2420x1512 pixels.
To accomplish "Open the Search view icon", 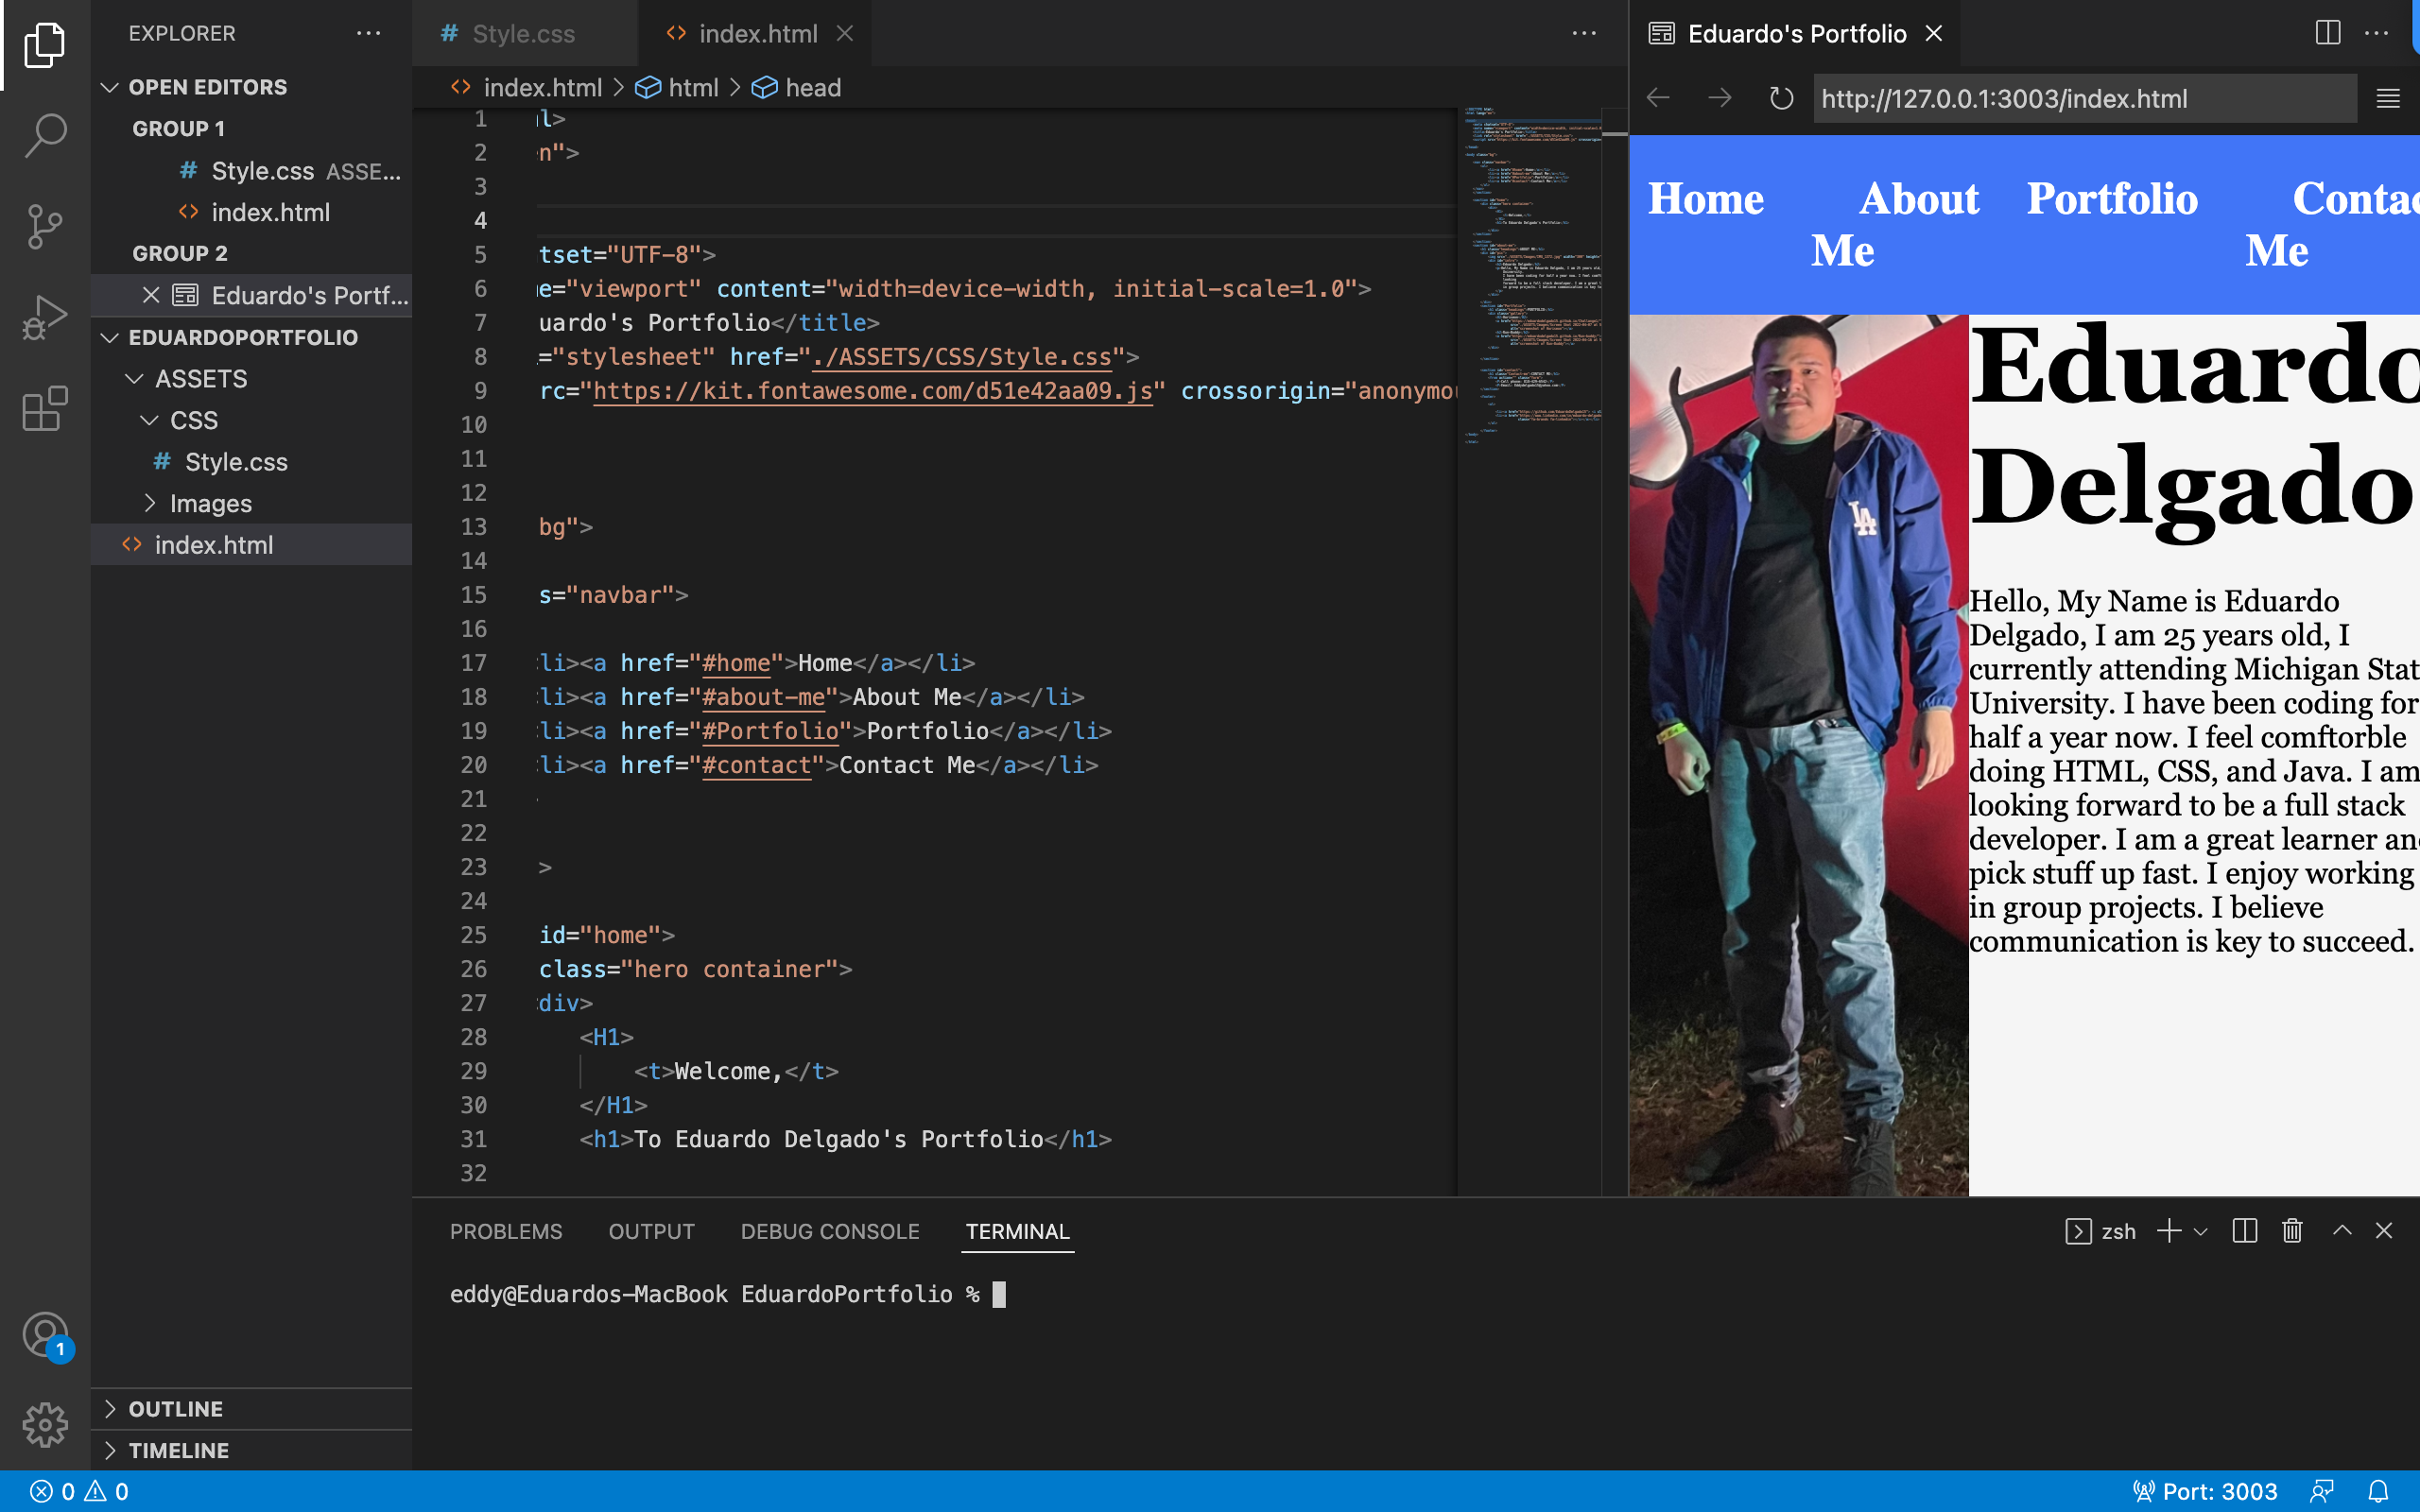I will pyautogui.click(x=44, y=135).
